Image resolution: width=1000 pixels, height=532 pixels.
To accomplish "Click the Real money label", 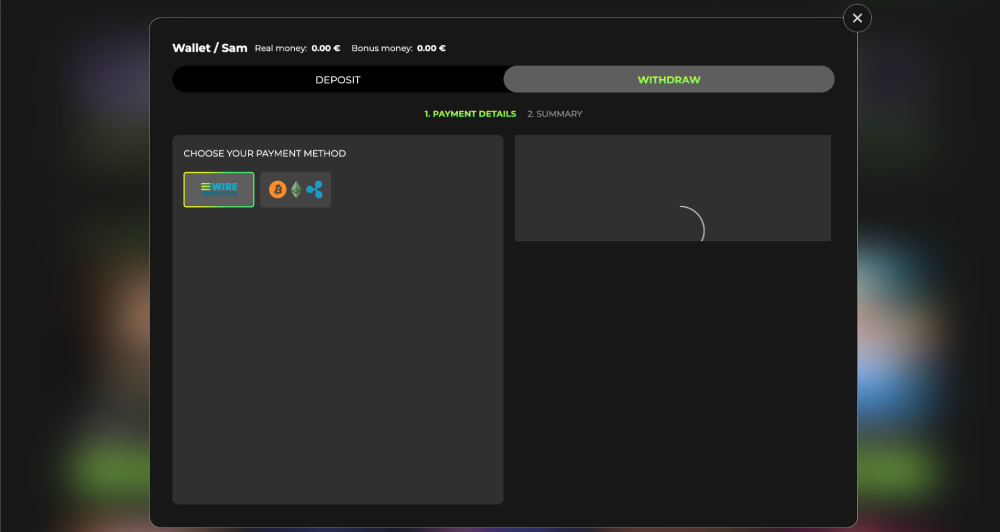I will click(281, 48).
